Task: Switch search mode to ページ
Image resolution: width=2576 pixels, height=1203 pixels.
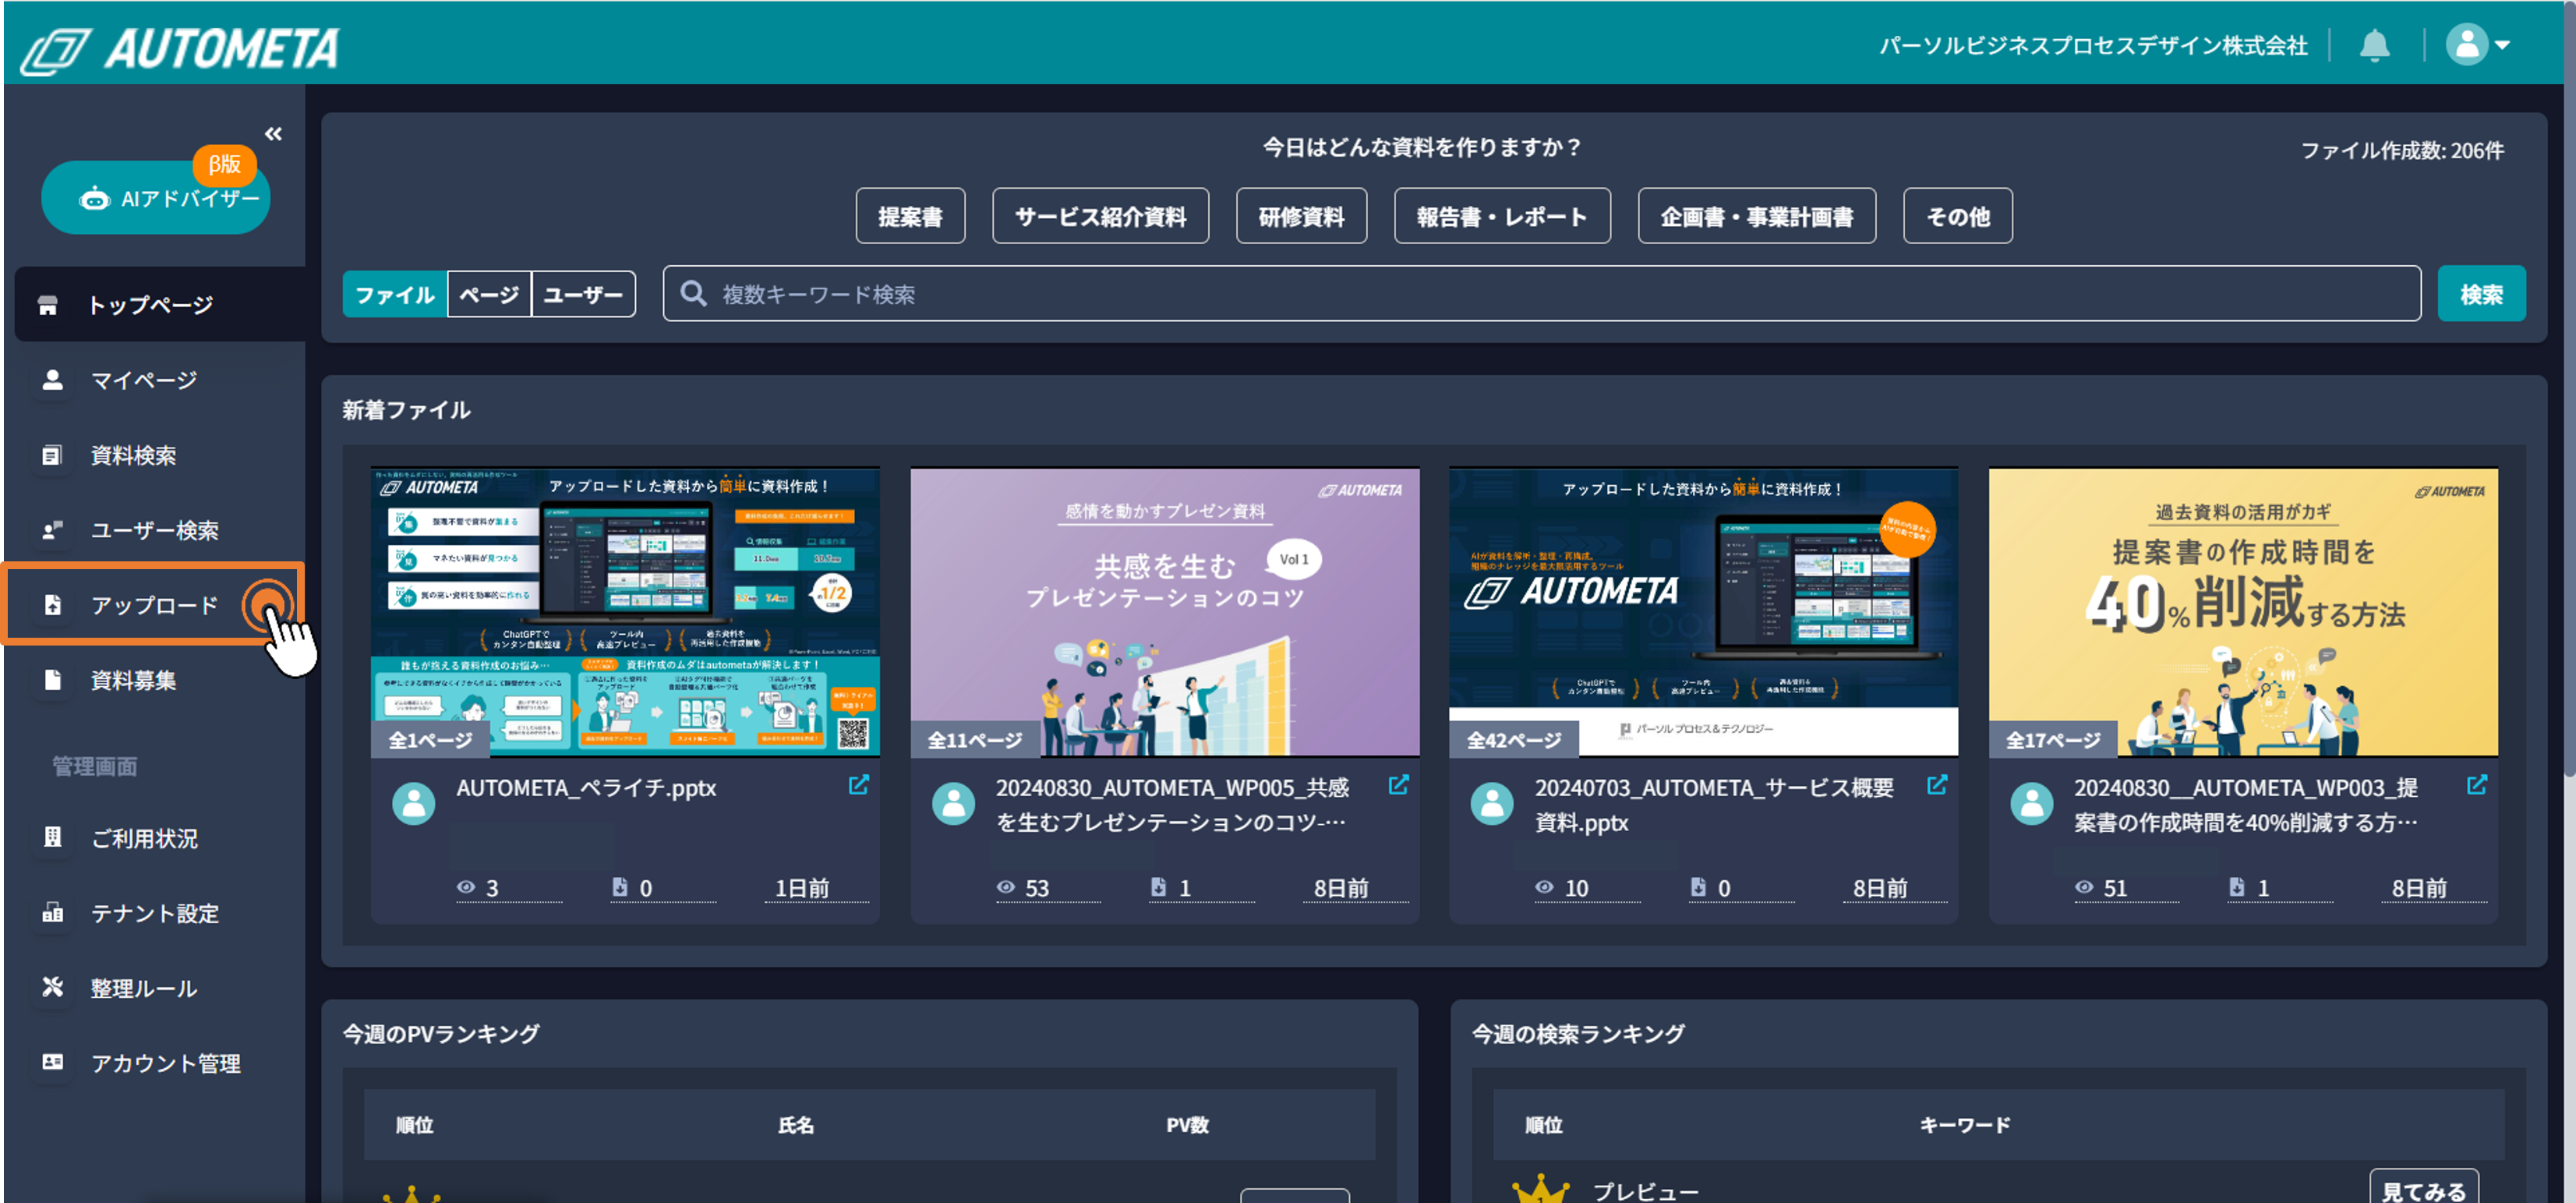Action: tap(489, 294)
